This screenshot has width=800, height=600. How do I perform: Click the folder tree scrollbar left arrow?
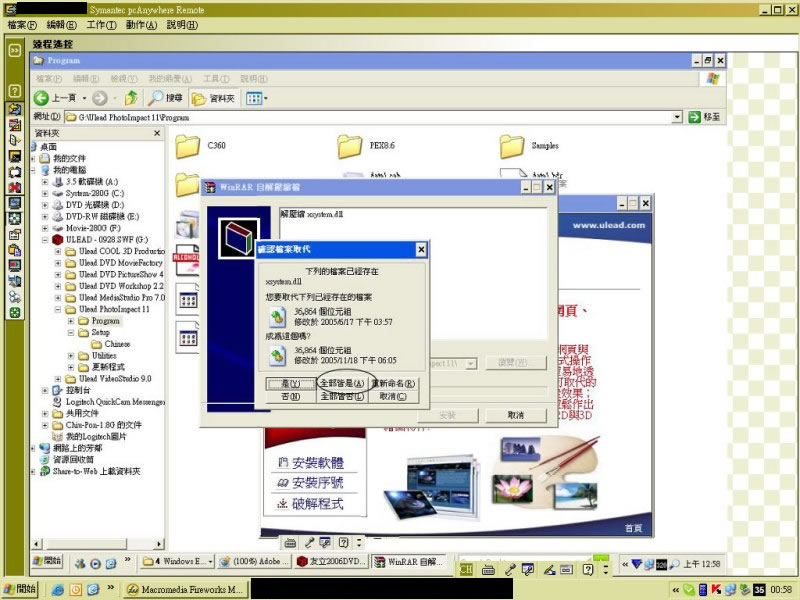[36, 544]
